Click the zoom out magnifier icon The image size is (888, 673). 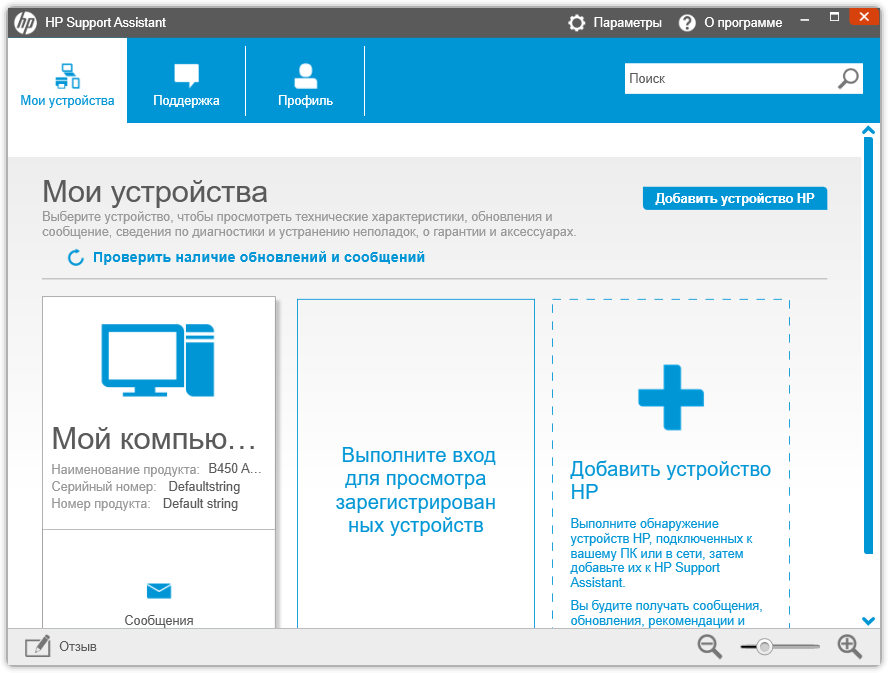point(710,646)
